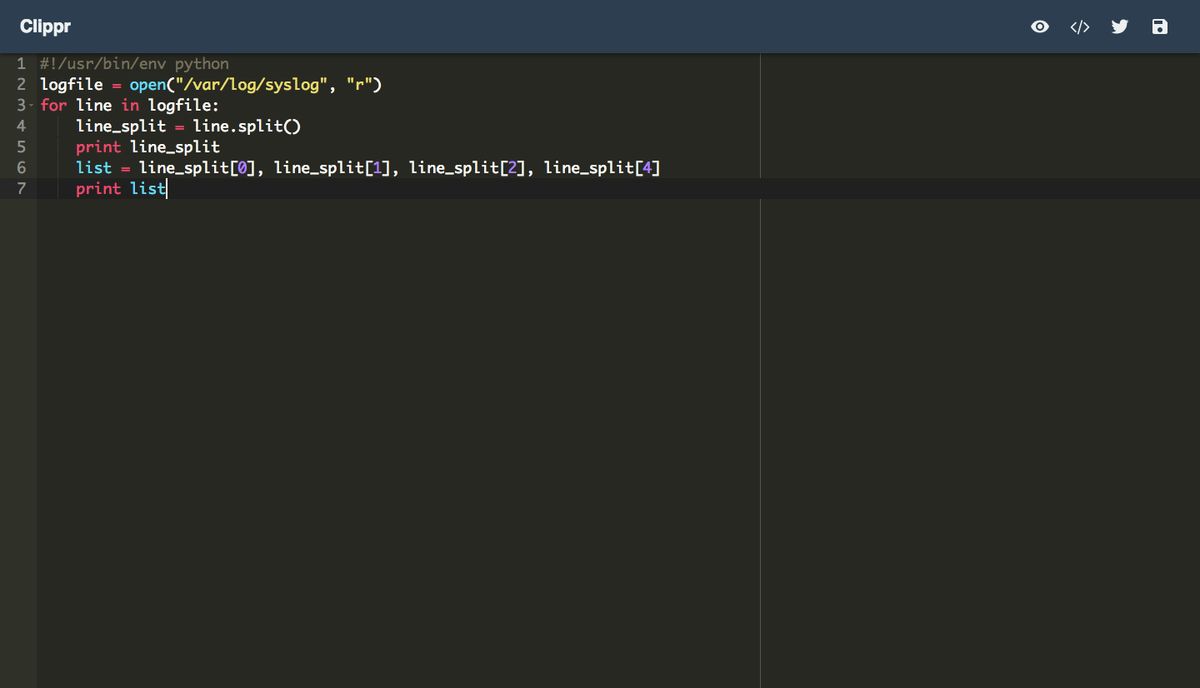Click the shebang comment on line 1

tap(133, 63)
